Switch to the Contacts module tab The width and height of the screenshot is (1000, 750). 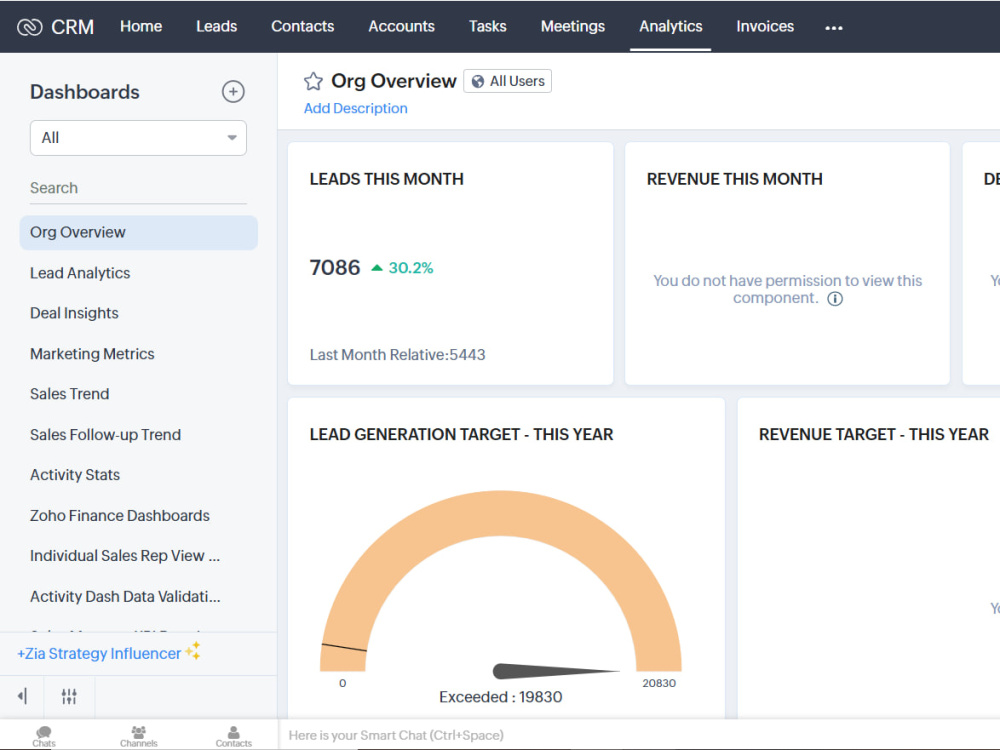click(x=303, y=26)
